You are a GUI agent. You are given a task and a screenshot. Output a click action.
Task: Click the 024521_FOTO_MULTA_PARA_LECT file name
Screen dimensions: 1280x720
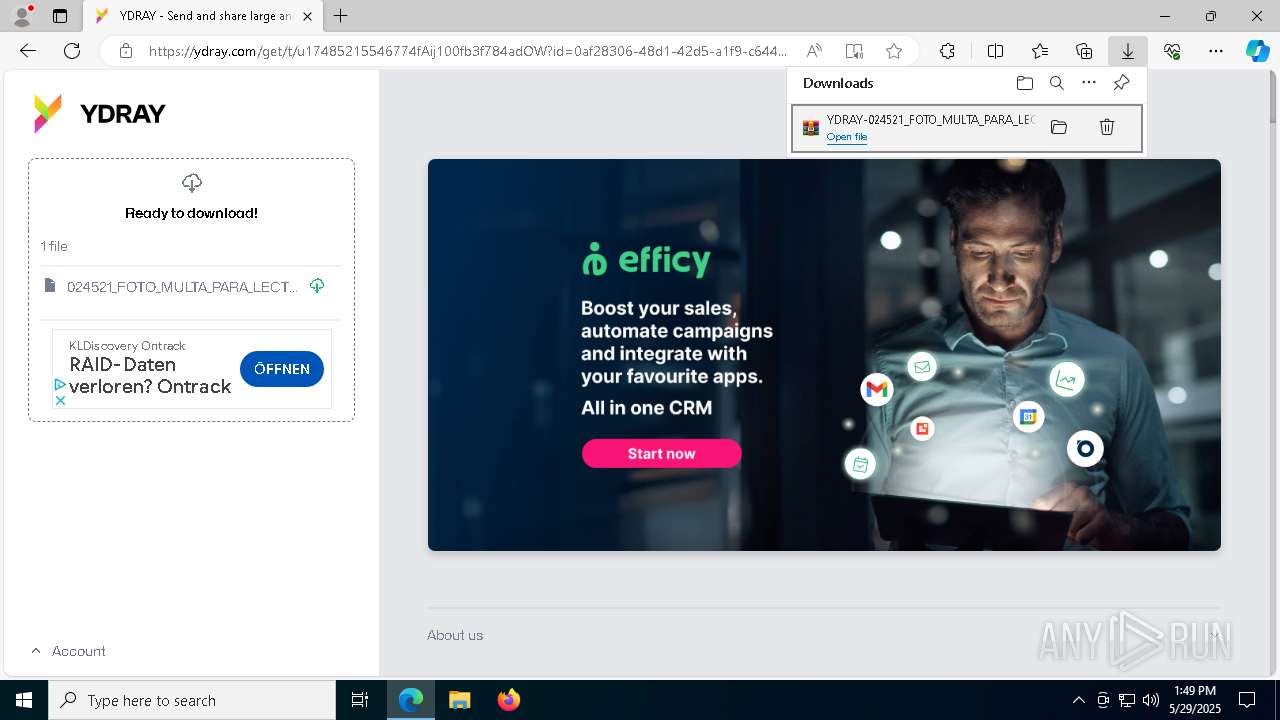(182, 287)
